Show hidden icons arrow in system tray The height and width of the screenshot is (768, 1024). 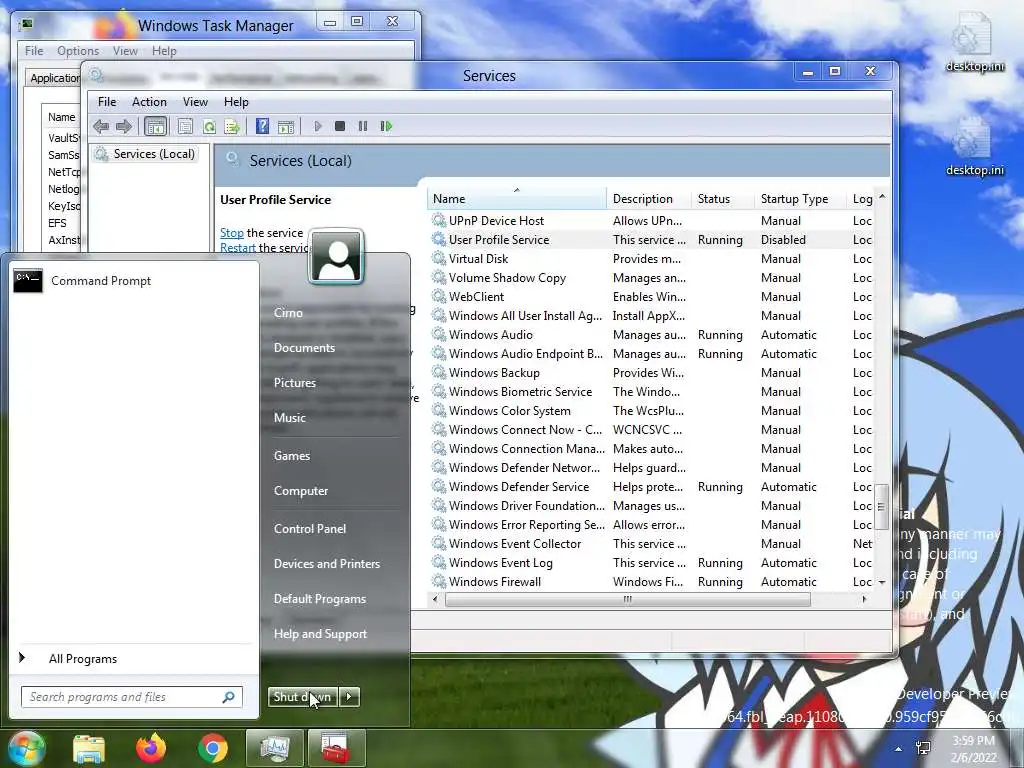[899, 749]
